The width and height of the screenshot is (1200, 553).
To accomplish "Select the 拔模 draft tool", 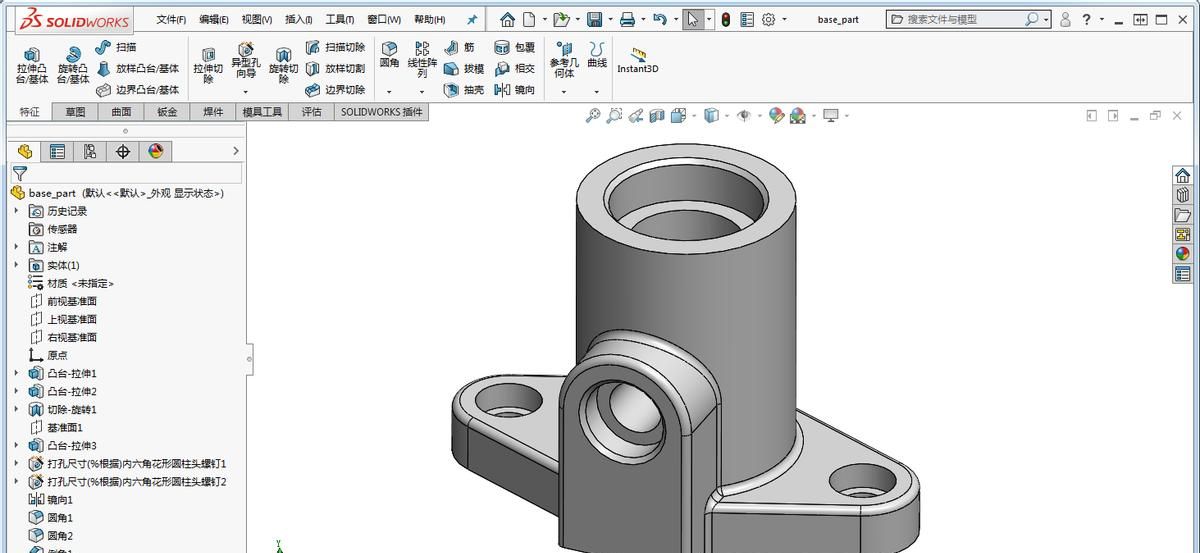I will click(x=464, y=68).
